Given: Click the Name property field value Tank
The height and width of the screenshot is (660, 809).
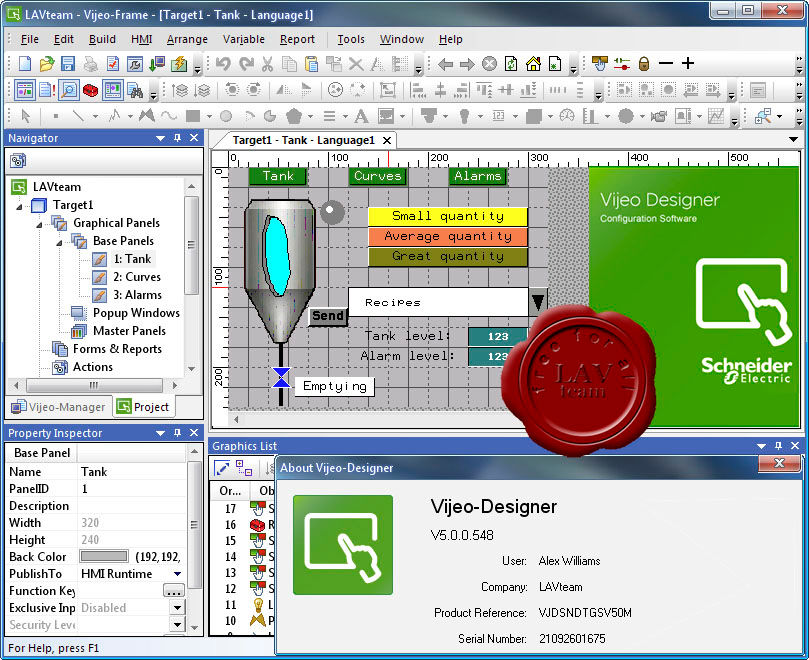Looking at the screenshot, I should [x=132, y=472].
